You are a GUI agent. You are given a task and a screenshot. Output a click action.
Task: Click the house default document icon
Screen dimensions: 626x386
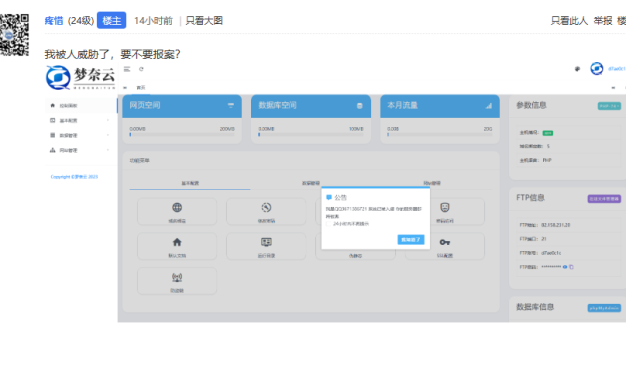[177, 242]
